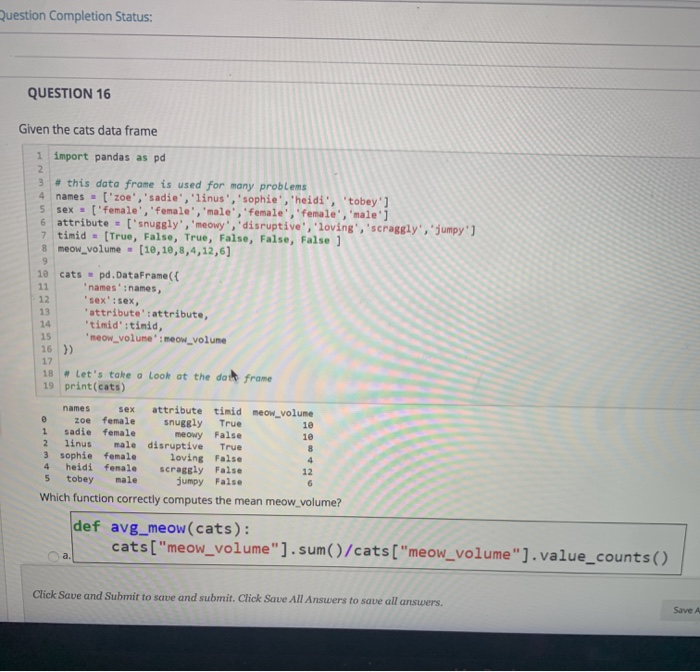Image resolution: width=700 pixels, height=672 pixels.
Task: Click the print(cats) code line
Action: [95, 387]
